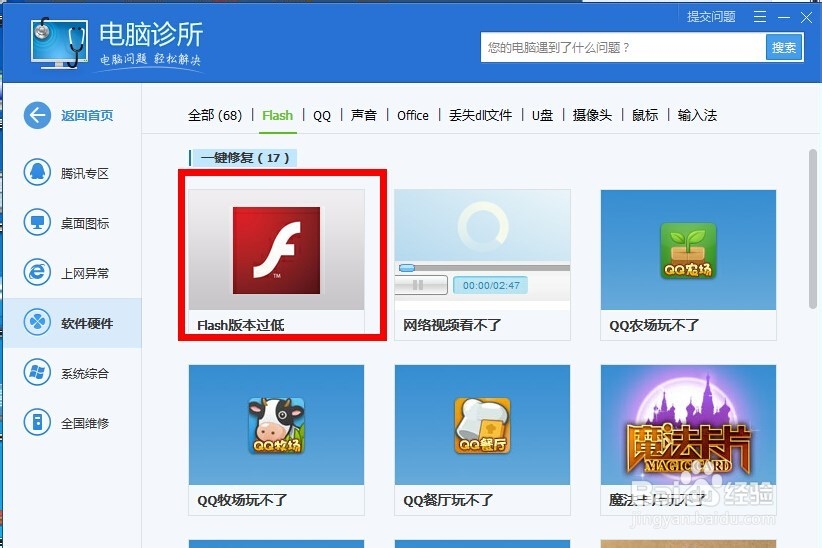Select the 软件硬件 sidebar icon

tap(37, 322)
